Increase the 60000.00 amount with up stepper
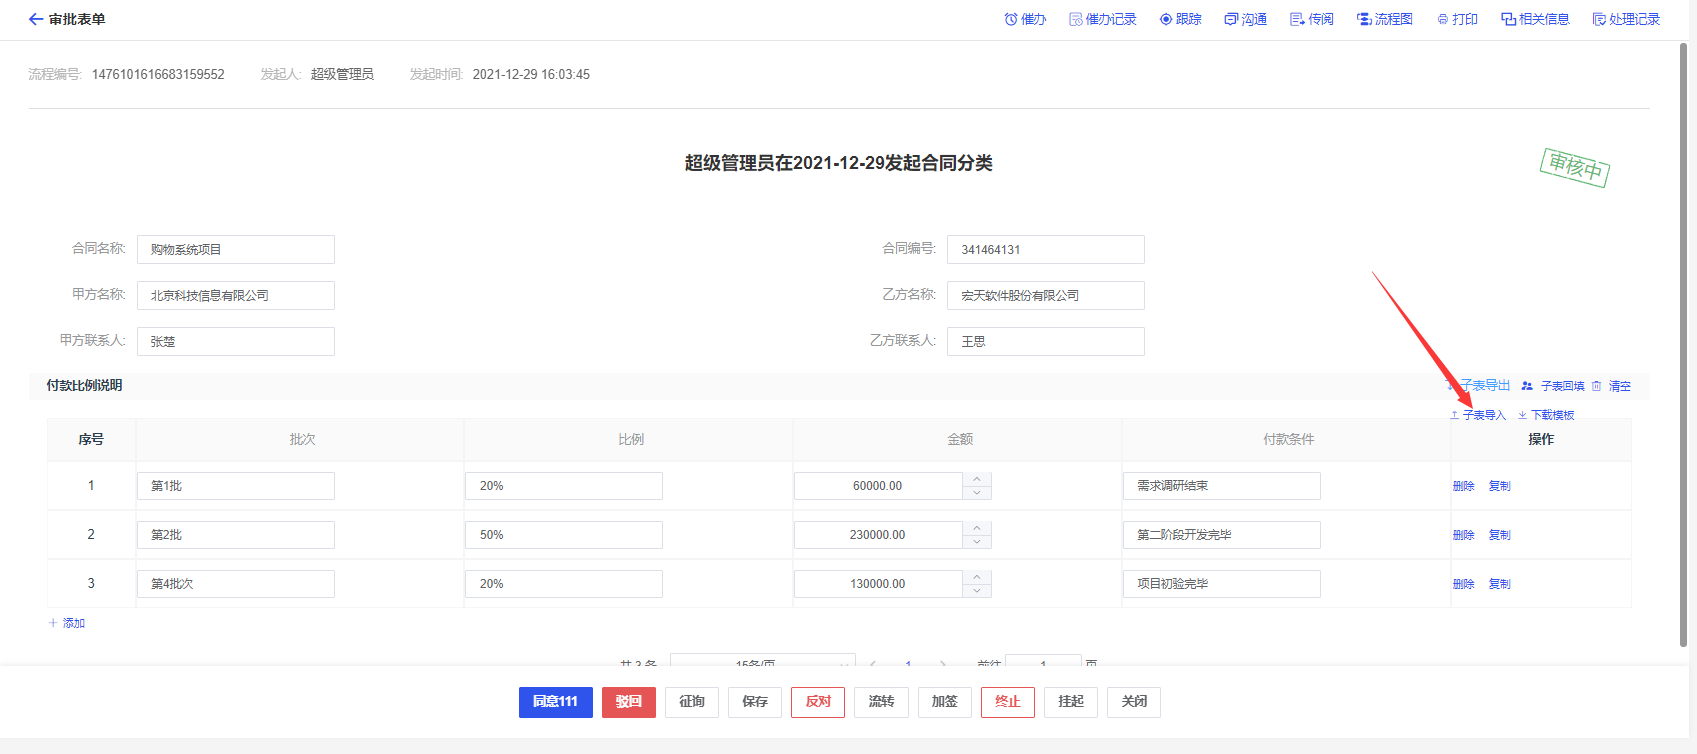Image resolution: width=1697 pixels, height=754 pixels. point(977,479)
